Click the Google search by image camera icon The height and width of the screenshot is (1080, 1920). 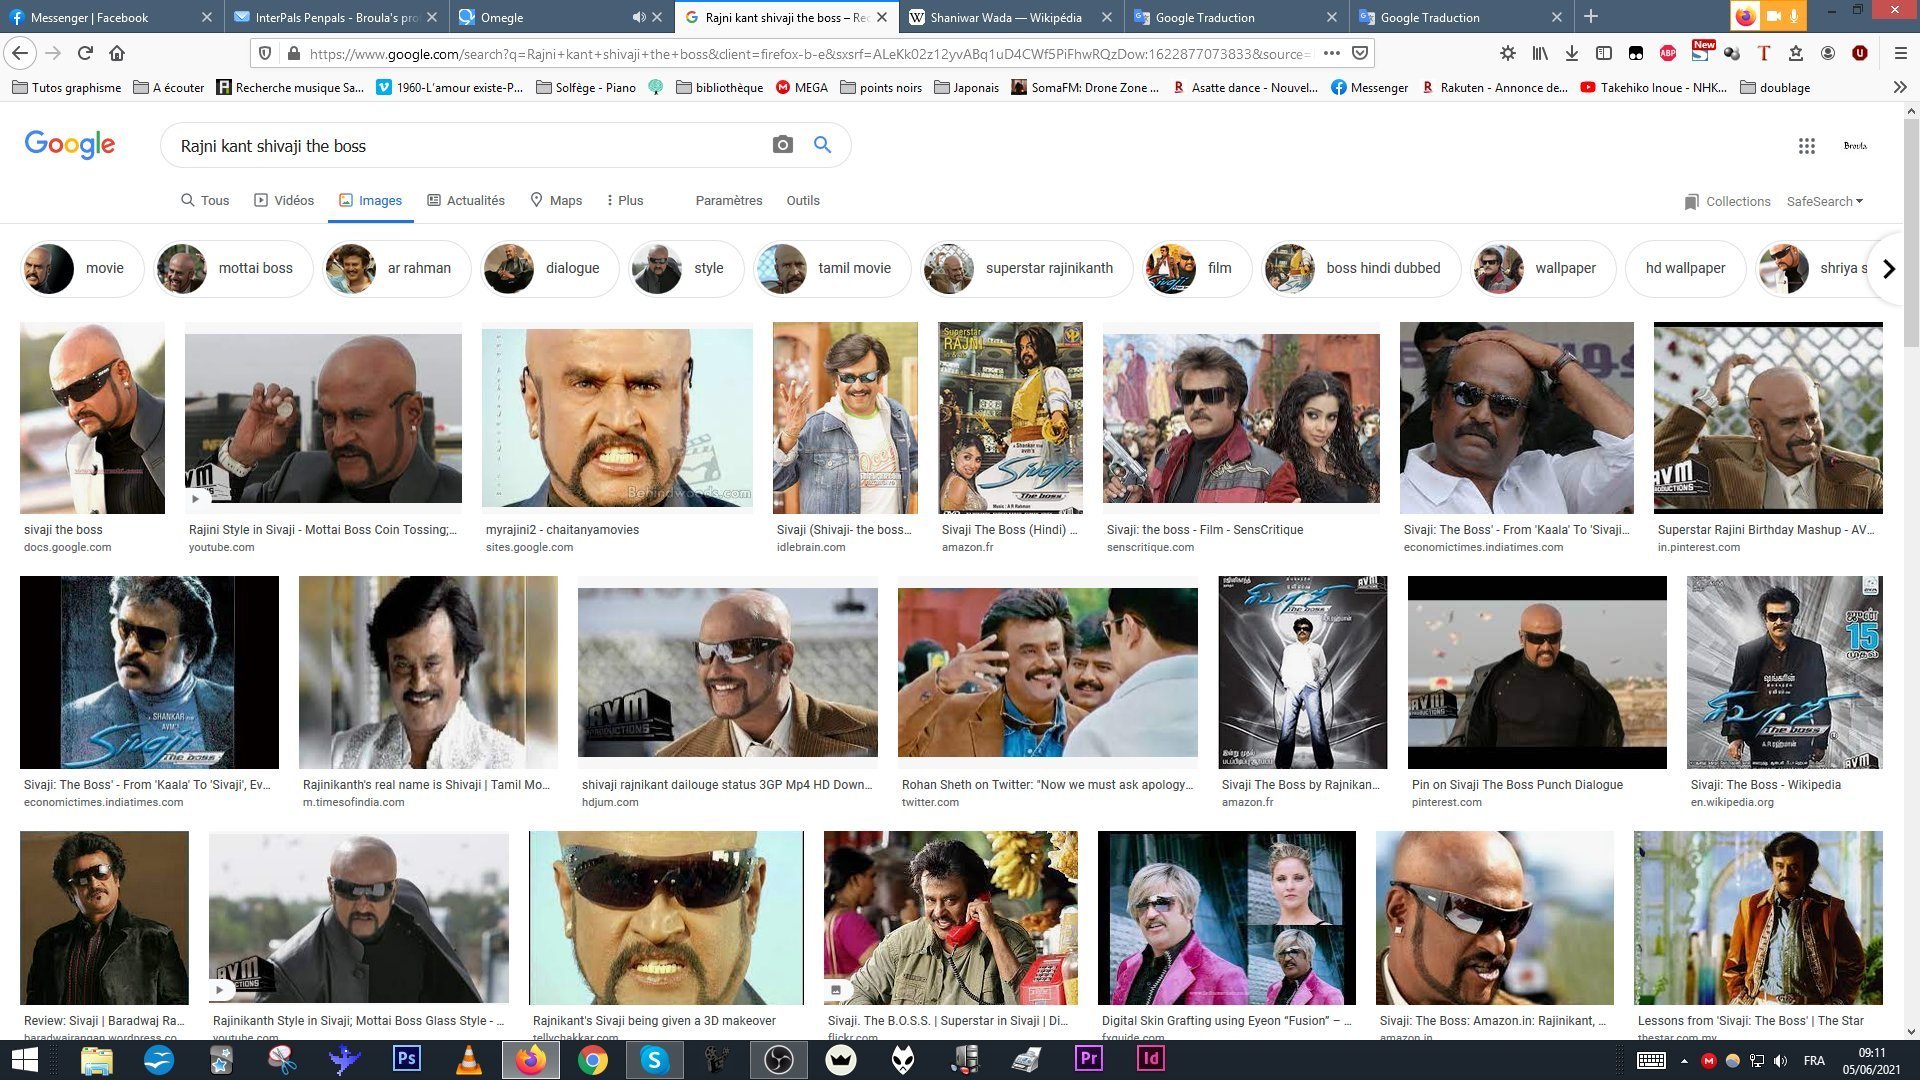[782, 146]
